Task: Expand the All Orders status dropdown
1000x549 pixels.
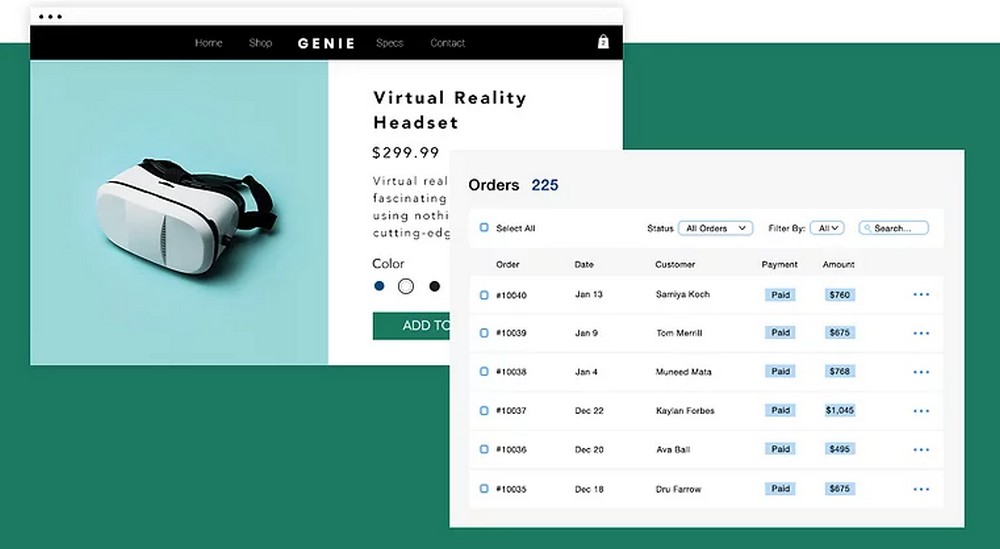Action: [x=716, y=228]
